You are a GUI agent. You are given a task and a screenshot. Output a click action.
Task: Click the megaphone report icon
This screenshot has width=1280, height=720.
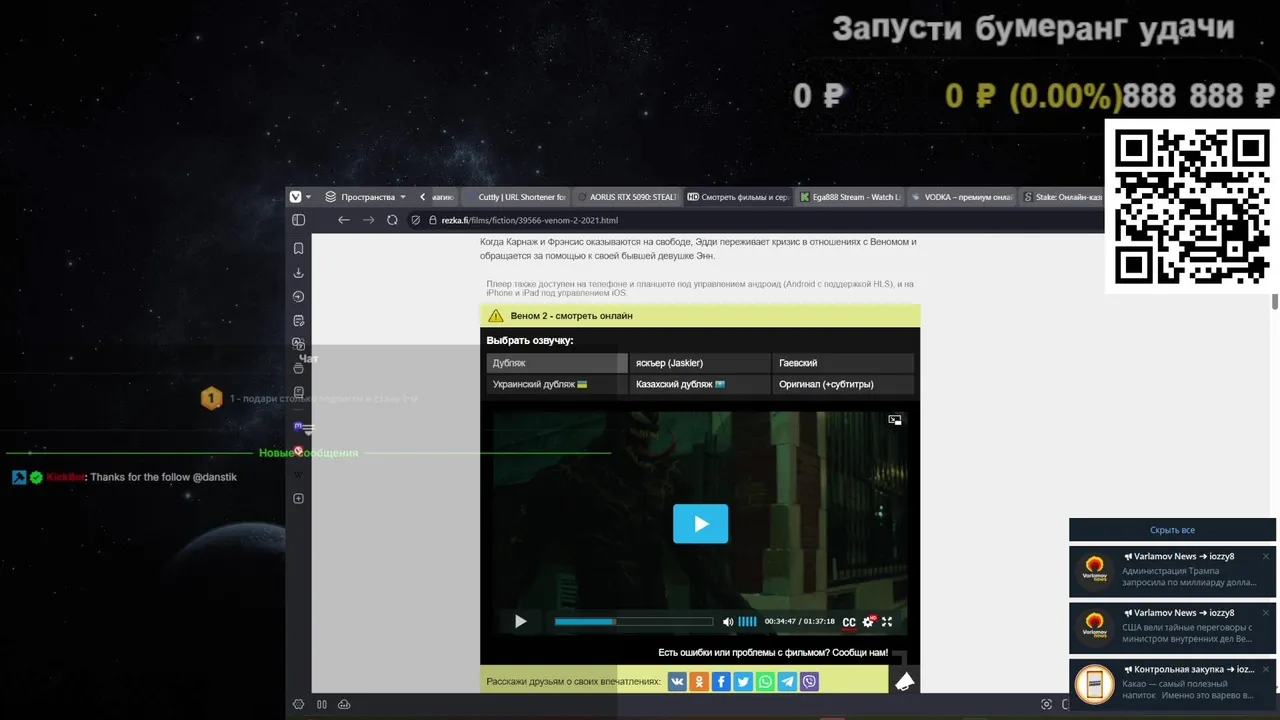coord(904,681)
